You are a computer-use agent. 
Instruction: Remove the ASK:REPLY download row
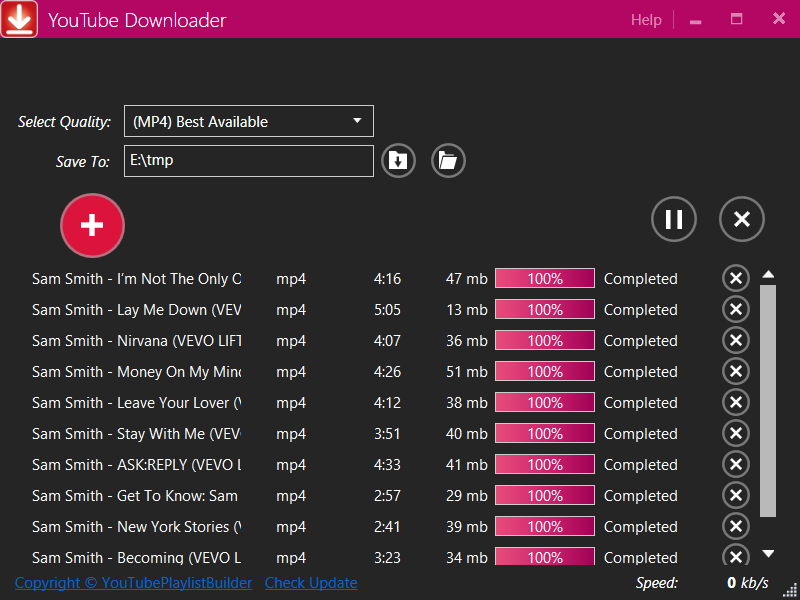(x=736, y=464)
